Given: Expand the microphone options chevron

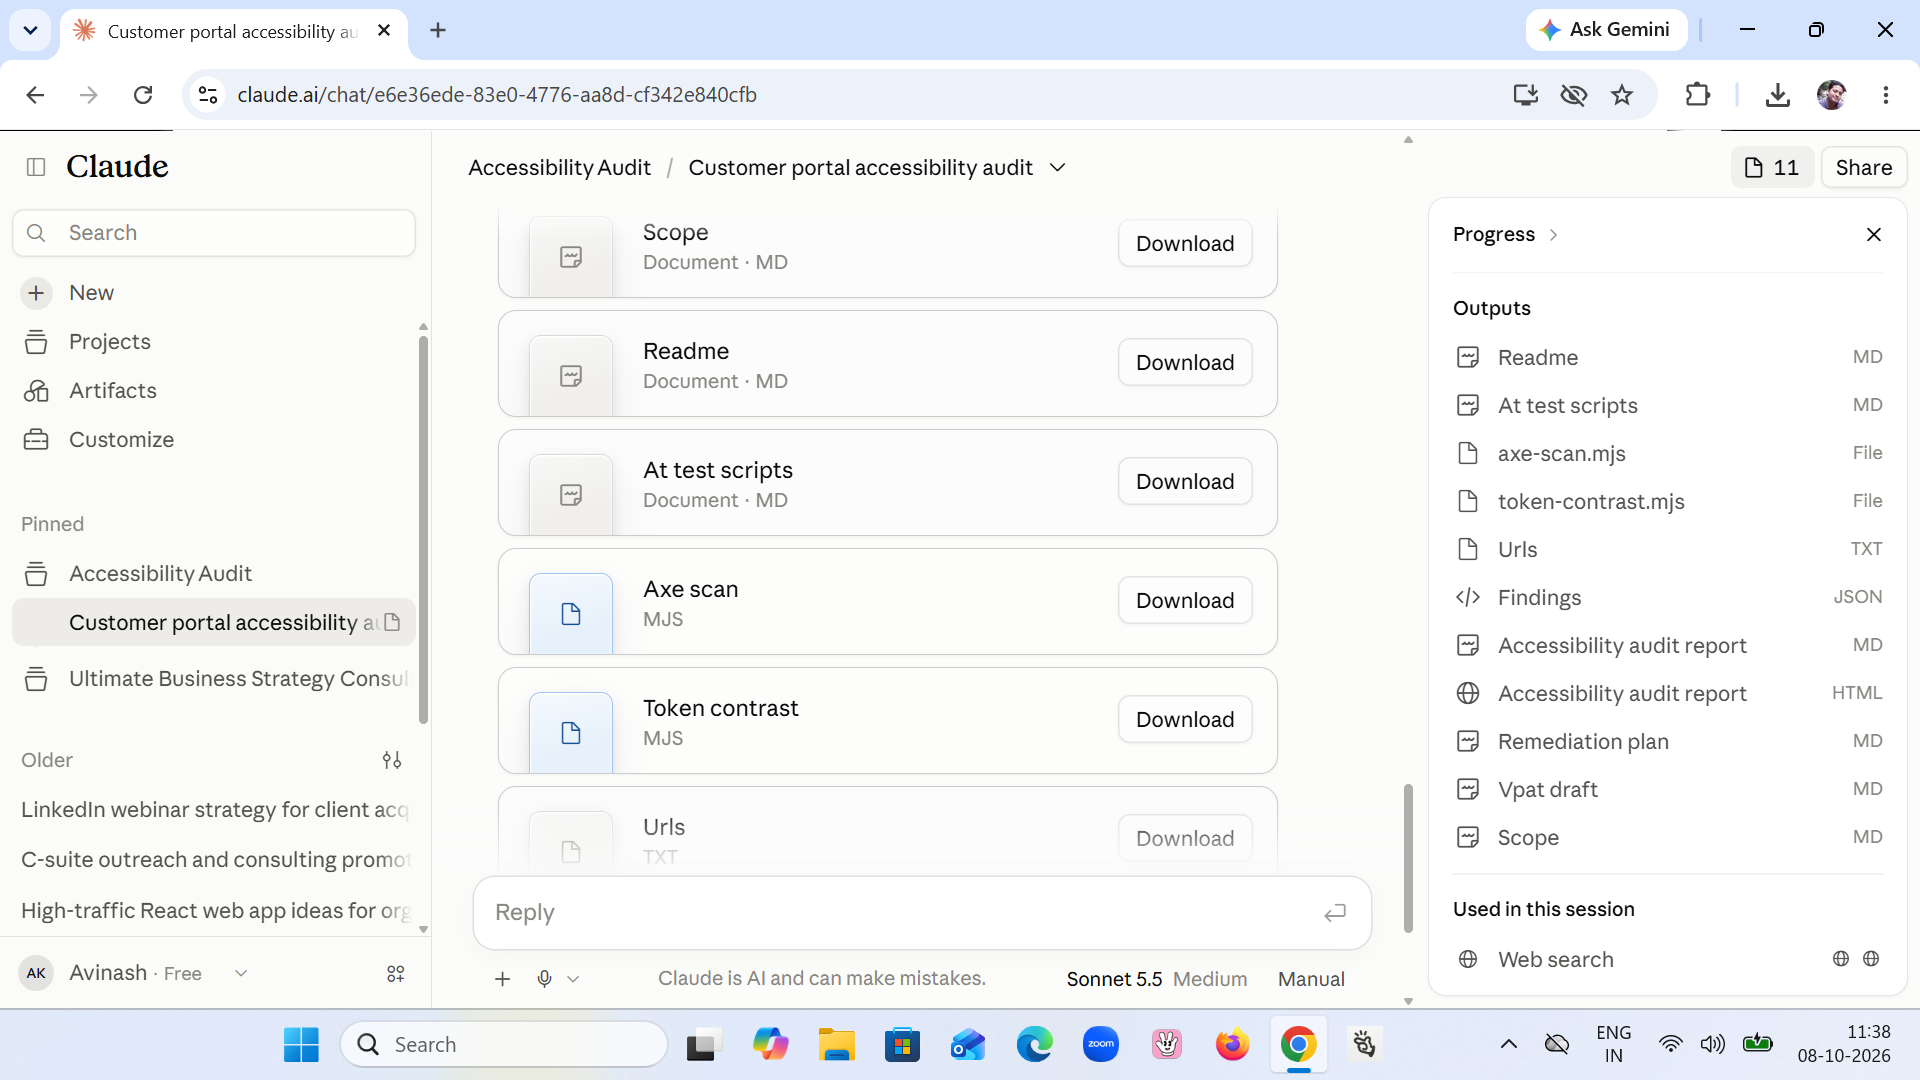Looking at the screenshot, I should coord(573,979).
